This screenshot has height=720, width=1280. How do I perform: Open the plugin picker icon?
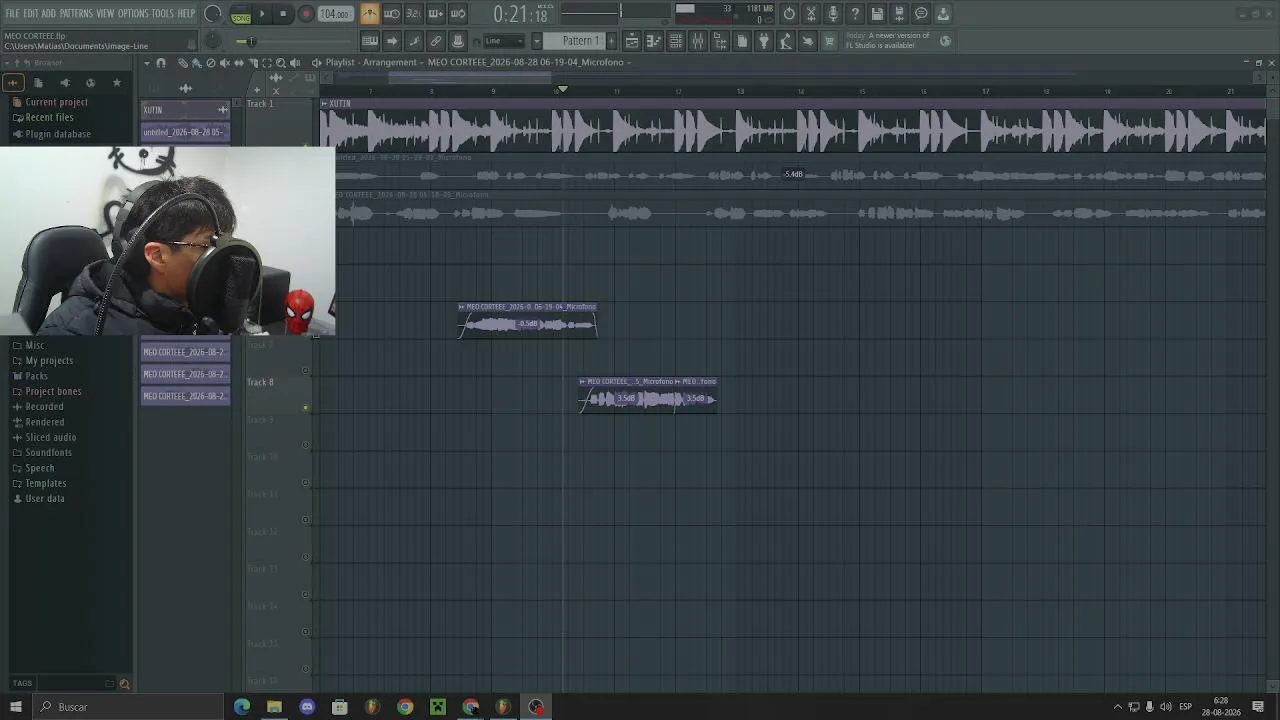pyautogui.click(x=764, y=41)
